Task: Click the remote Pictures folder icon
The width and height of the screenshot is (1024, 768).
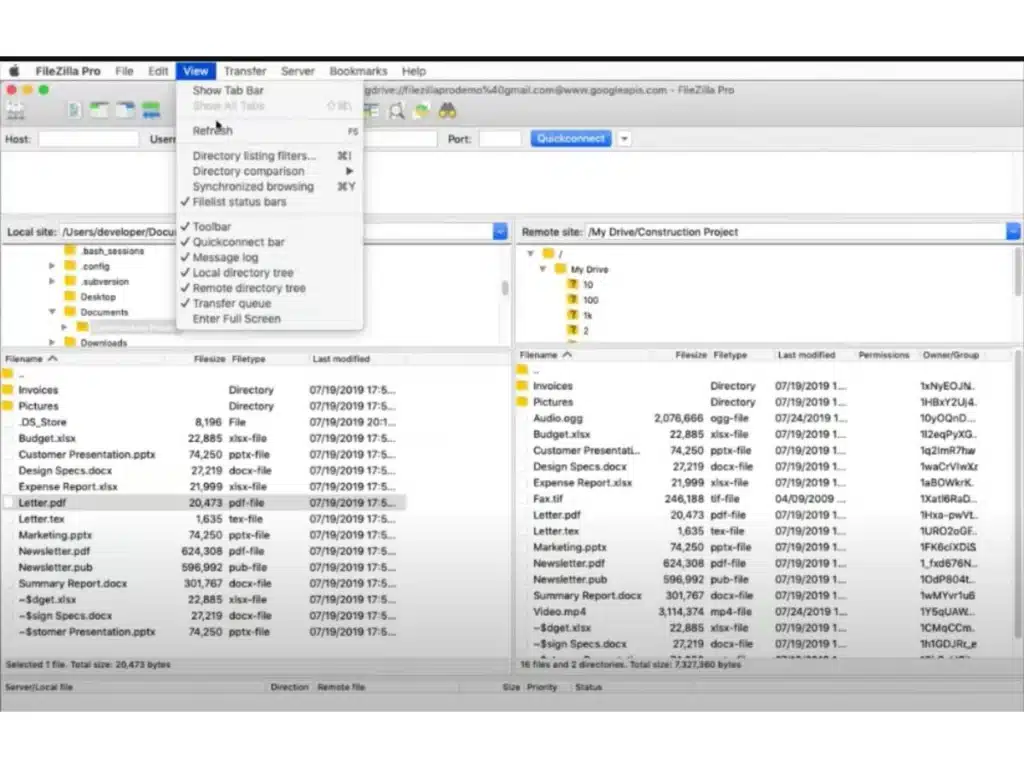Action: click(x=522, y=402)
